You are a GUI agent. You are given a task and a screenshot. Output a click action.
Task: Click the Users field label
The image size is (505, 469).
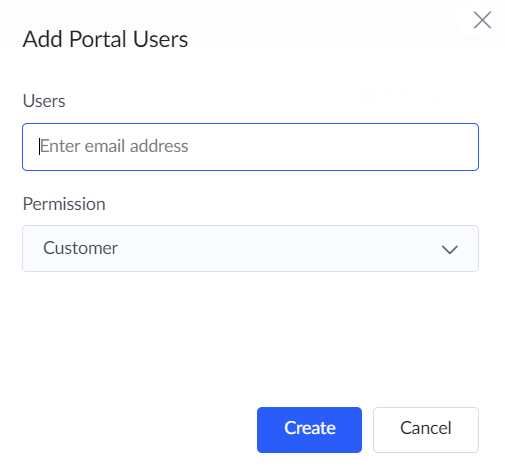(44, 101)
